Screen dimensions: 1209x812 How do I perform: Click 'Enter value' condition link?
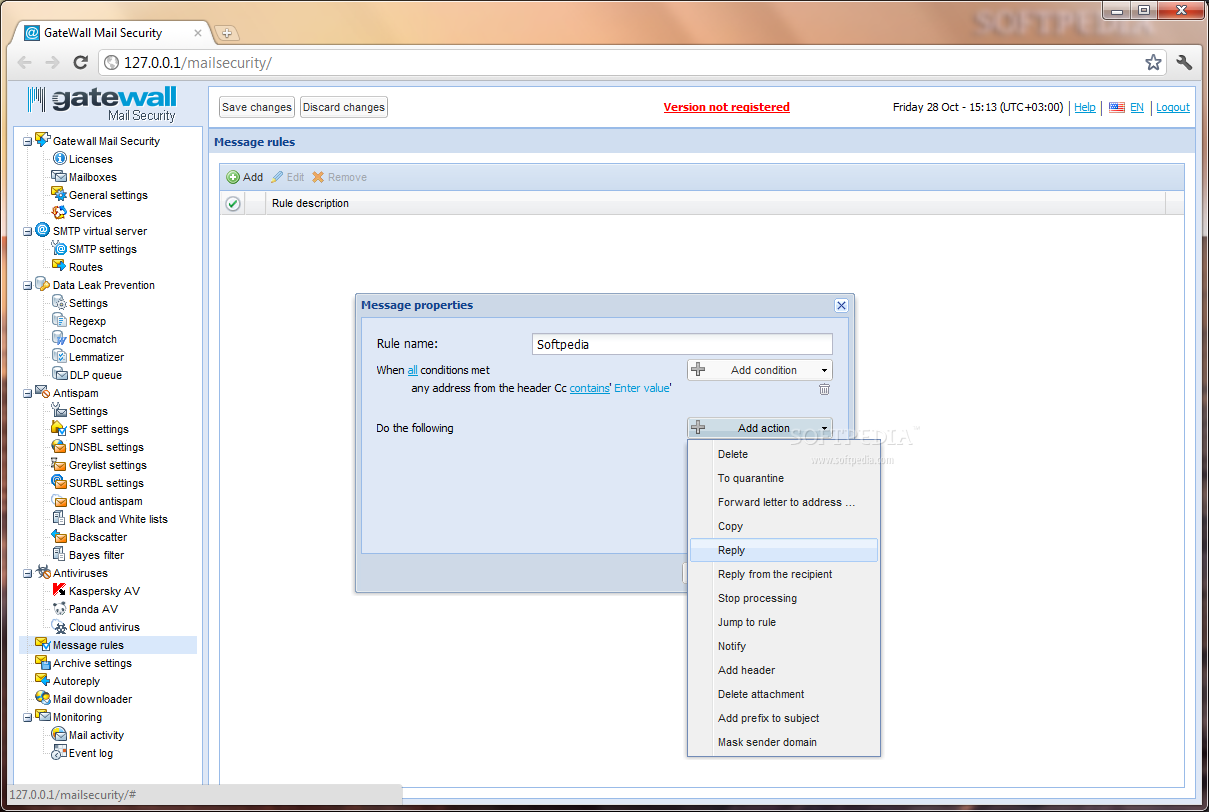coord(641,388)
